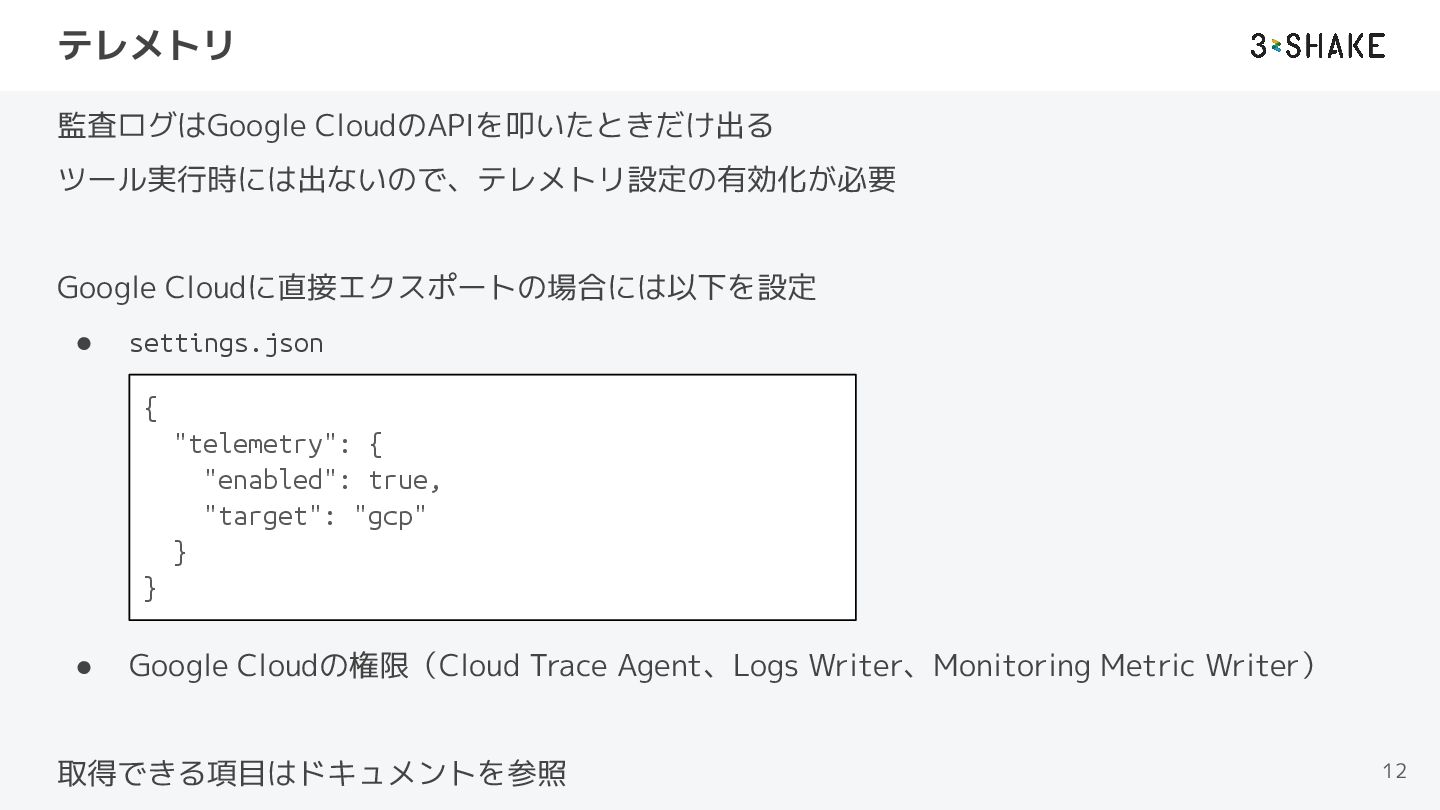The image size is (1440, 810).
Task: Click the slide page number 12
Action: coord(1394,771)
